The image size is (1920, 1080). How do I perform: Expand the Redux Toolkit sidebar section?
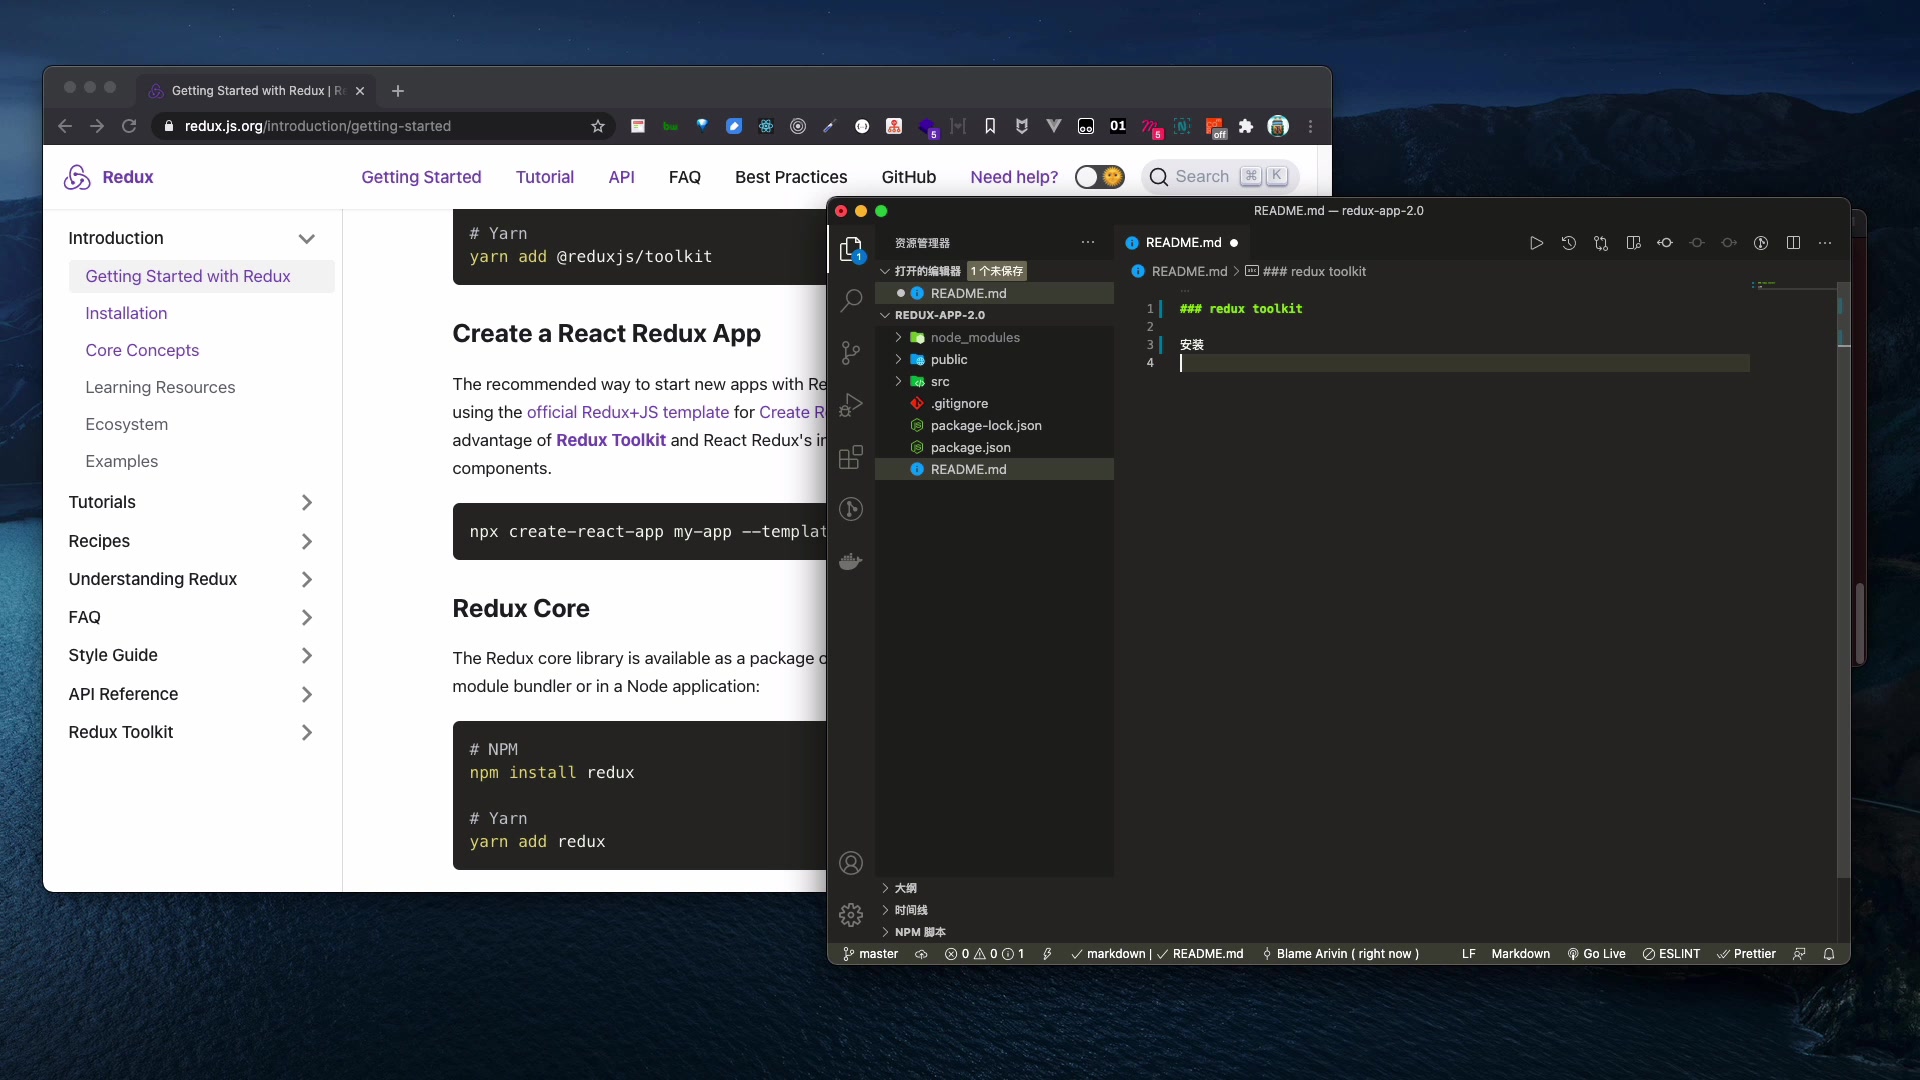pos(307,732)
